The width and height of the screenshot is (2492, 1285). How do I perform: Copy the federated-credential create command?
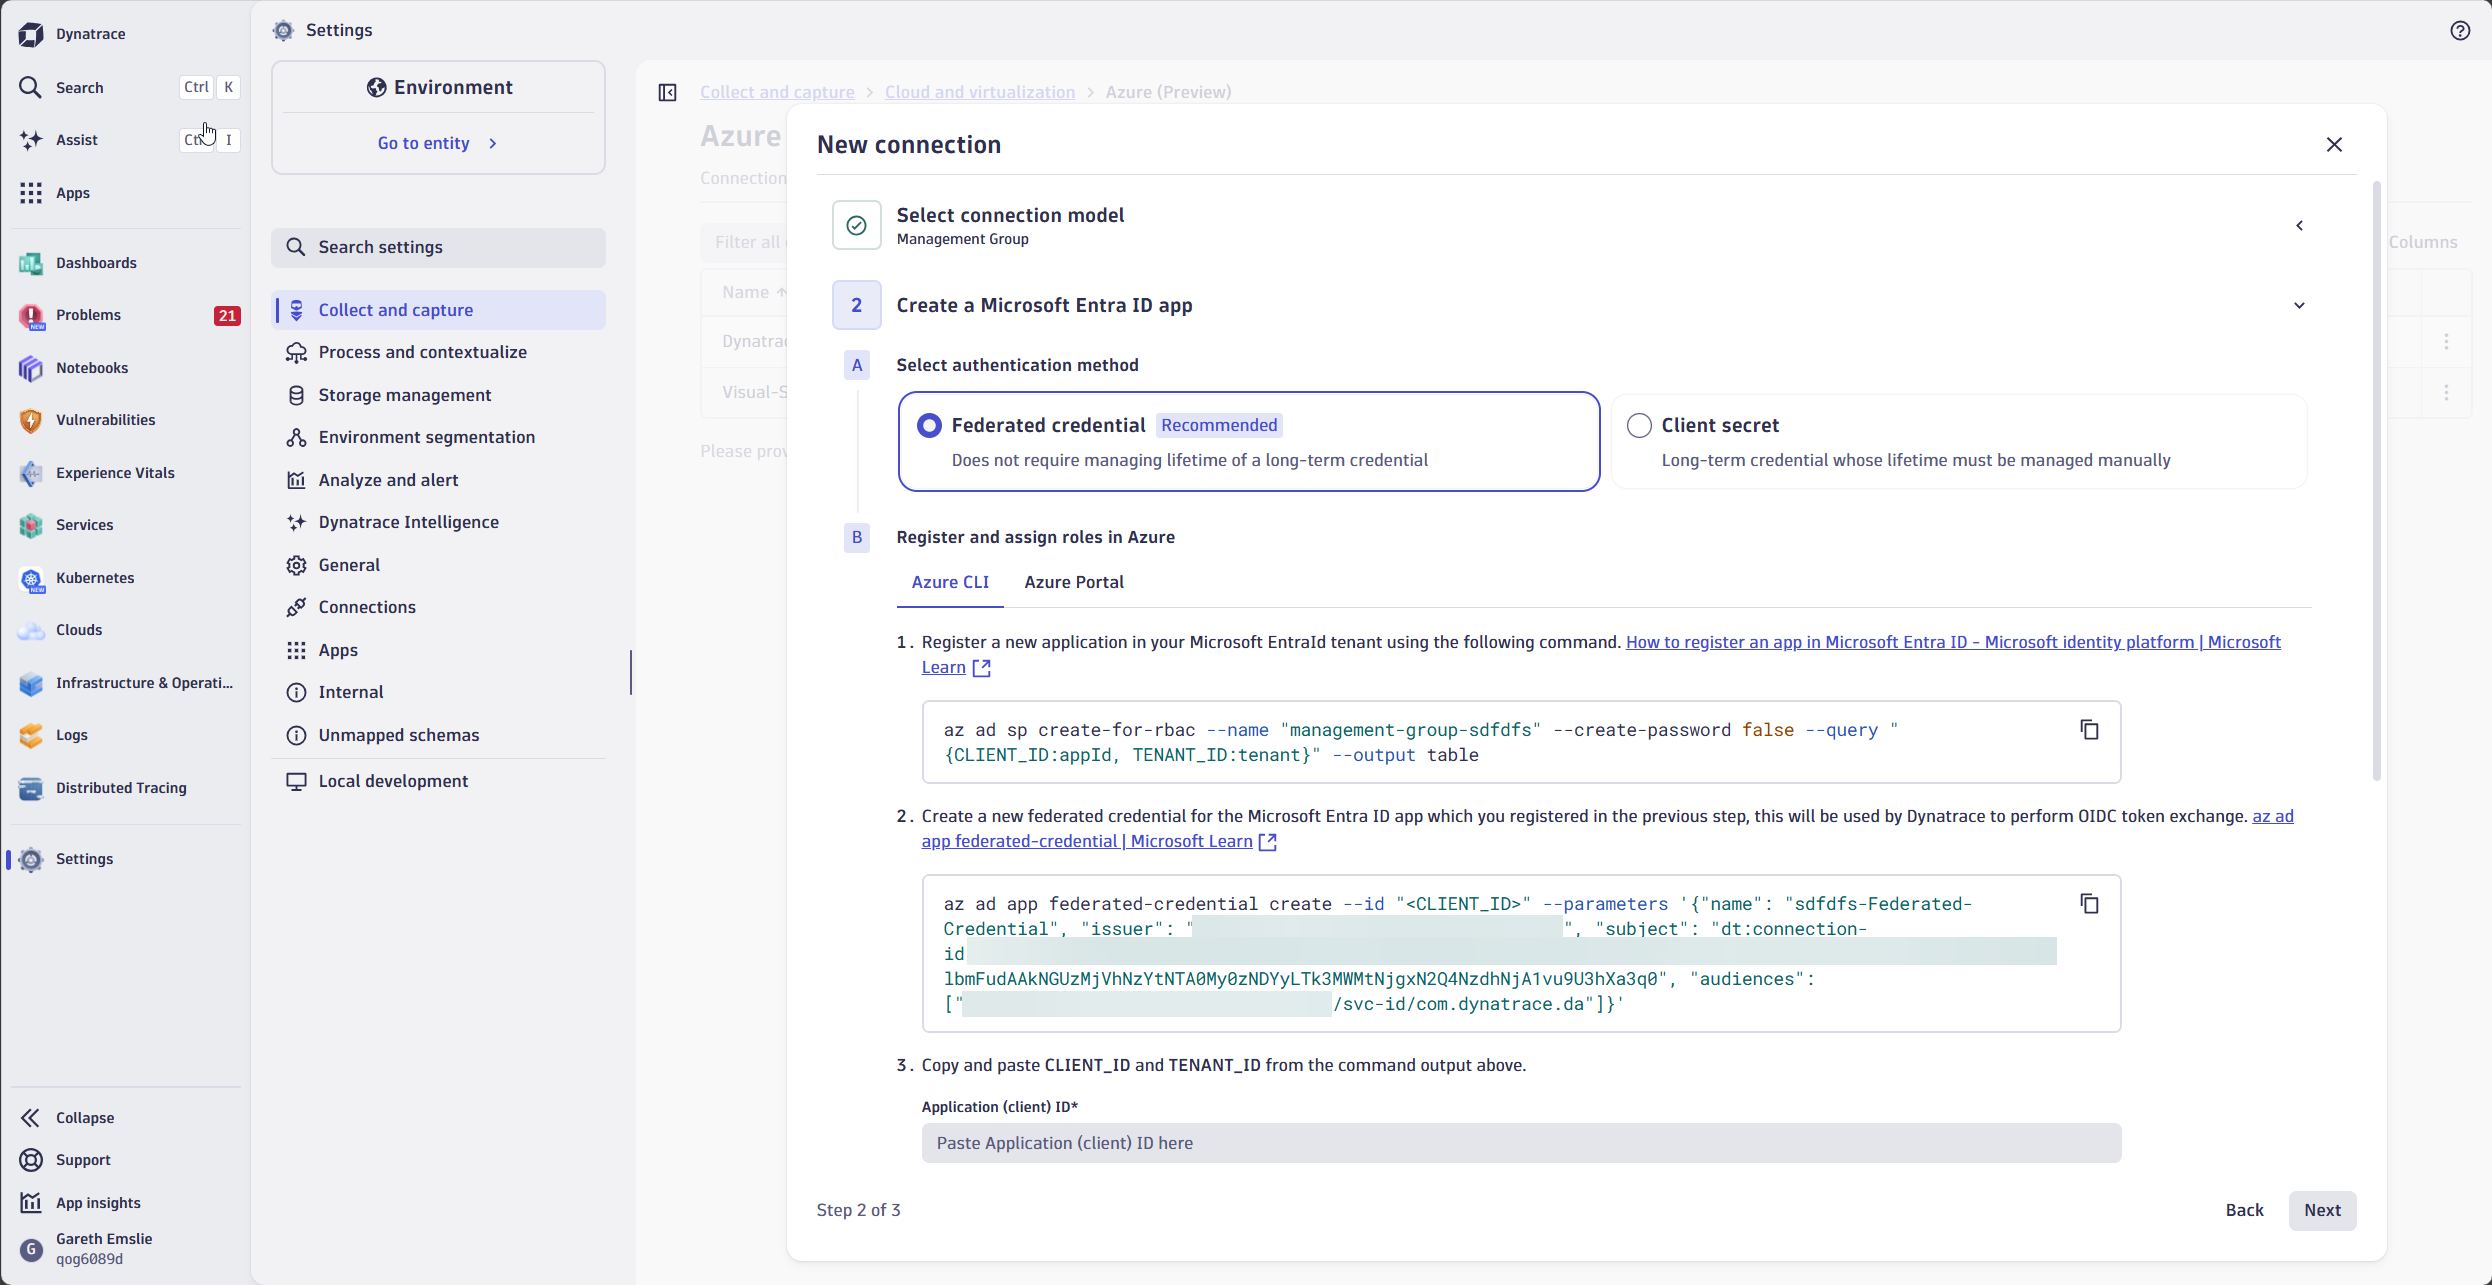coord(2089,904)
